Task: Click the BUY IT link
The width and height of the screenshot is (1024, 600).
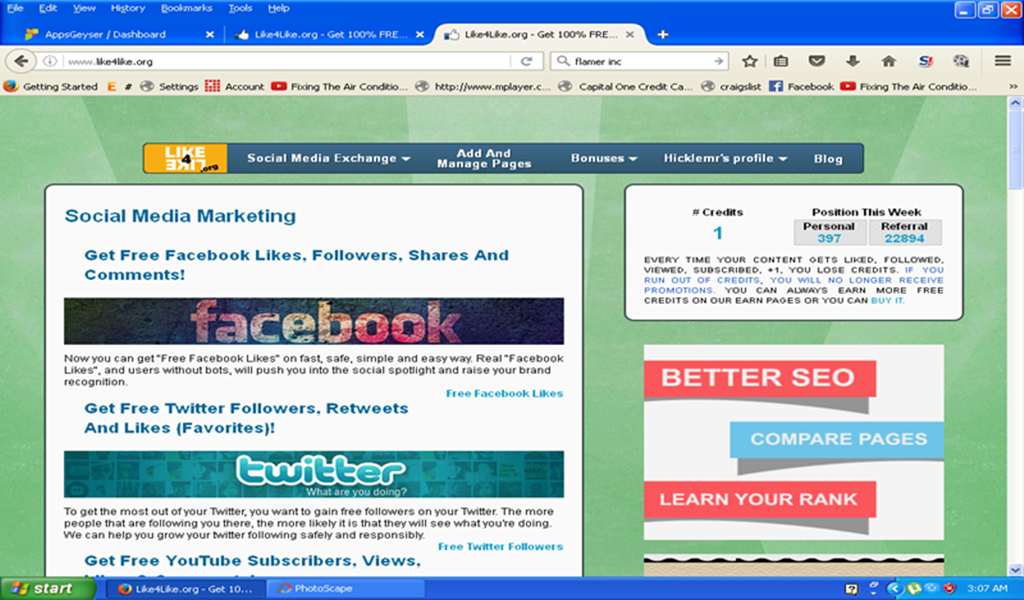Action: (887, 300)
